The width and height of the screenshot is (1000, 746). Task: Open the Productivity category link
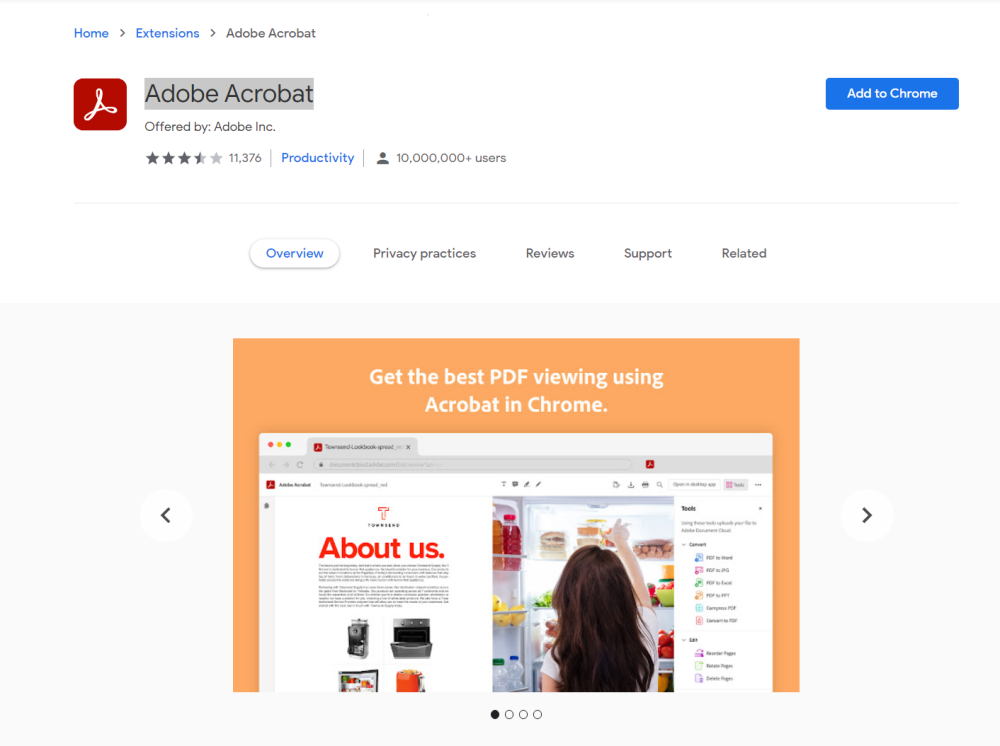(318, 158)
